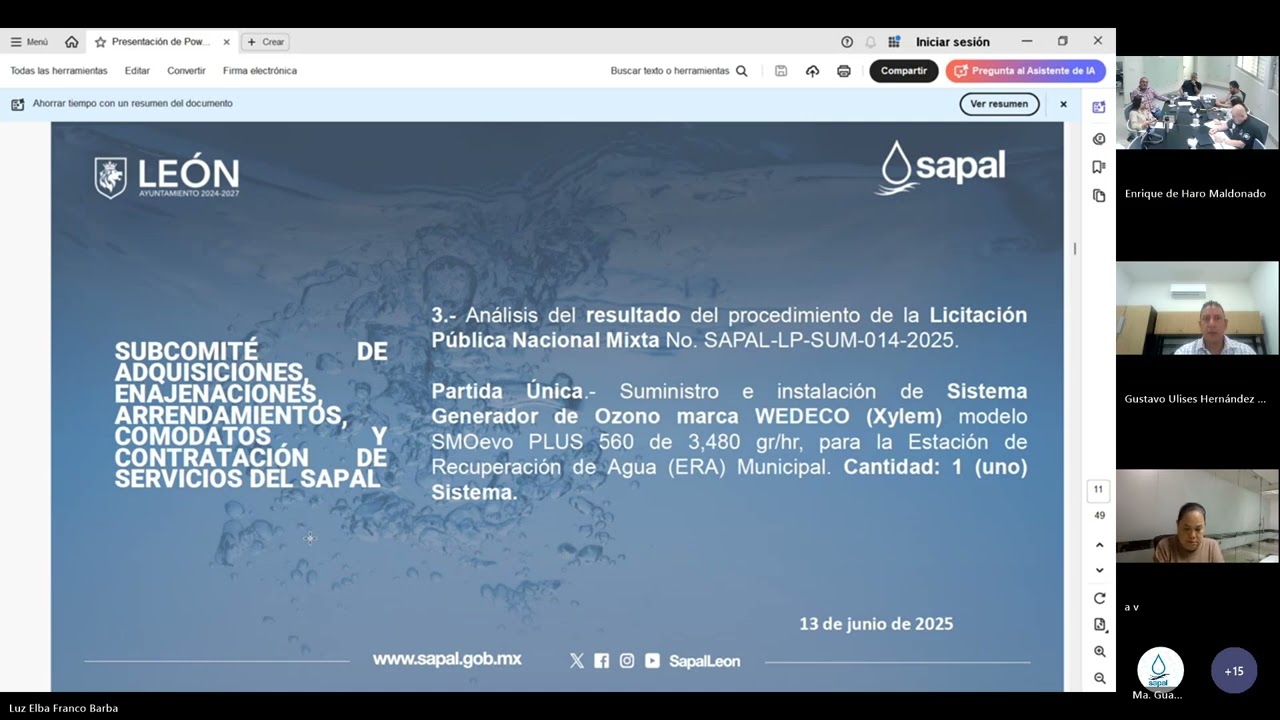Click the SapalLeon text on slide

click(705, 661)
